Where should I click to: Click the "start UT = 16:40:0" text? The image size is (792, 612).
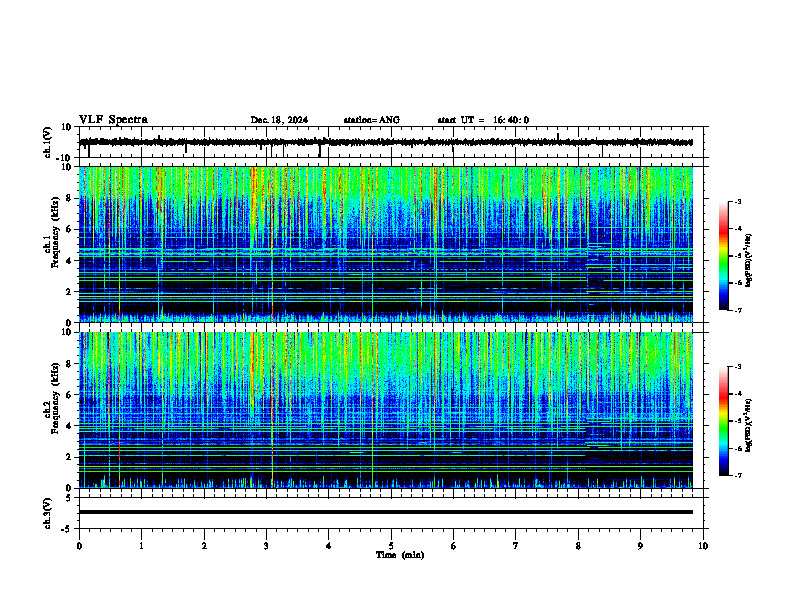[x=483, y=120]
